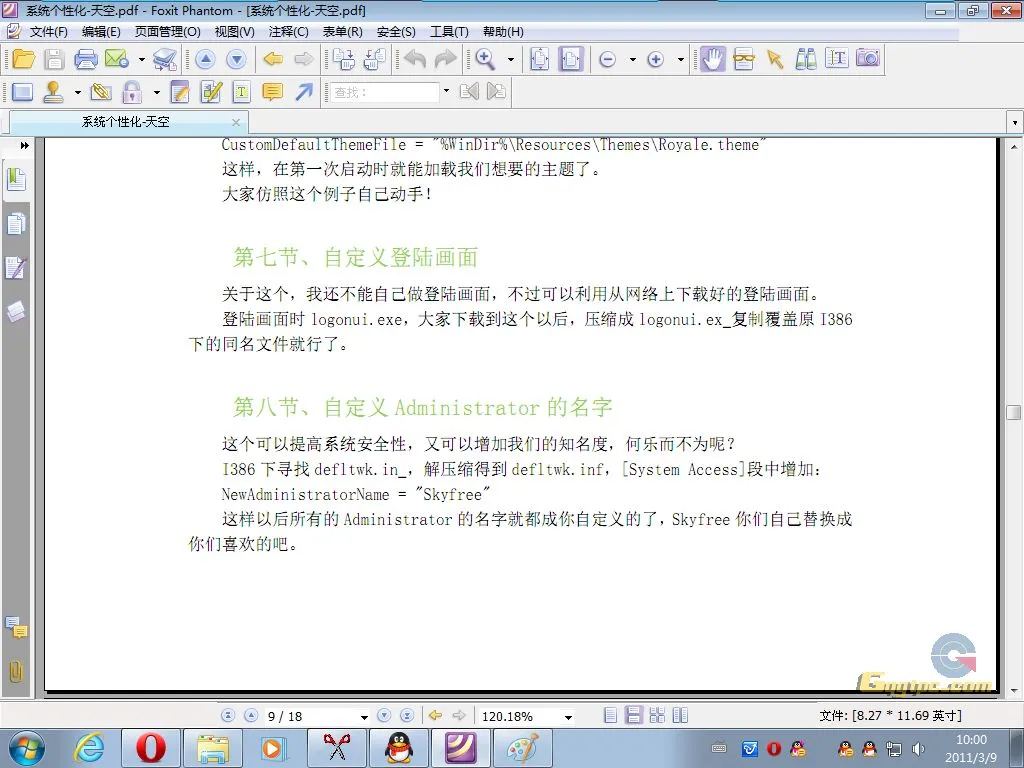1024x768 pixels.
Task: Select the Hand tool
Action: (x=713, y=60)
